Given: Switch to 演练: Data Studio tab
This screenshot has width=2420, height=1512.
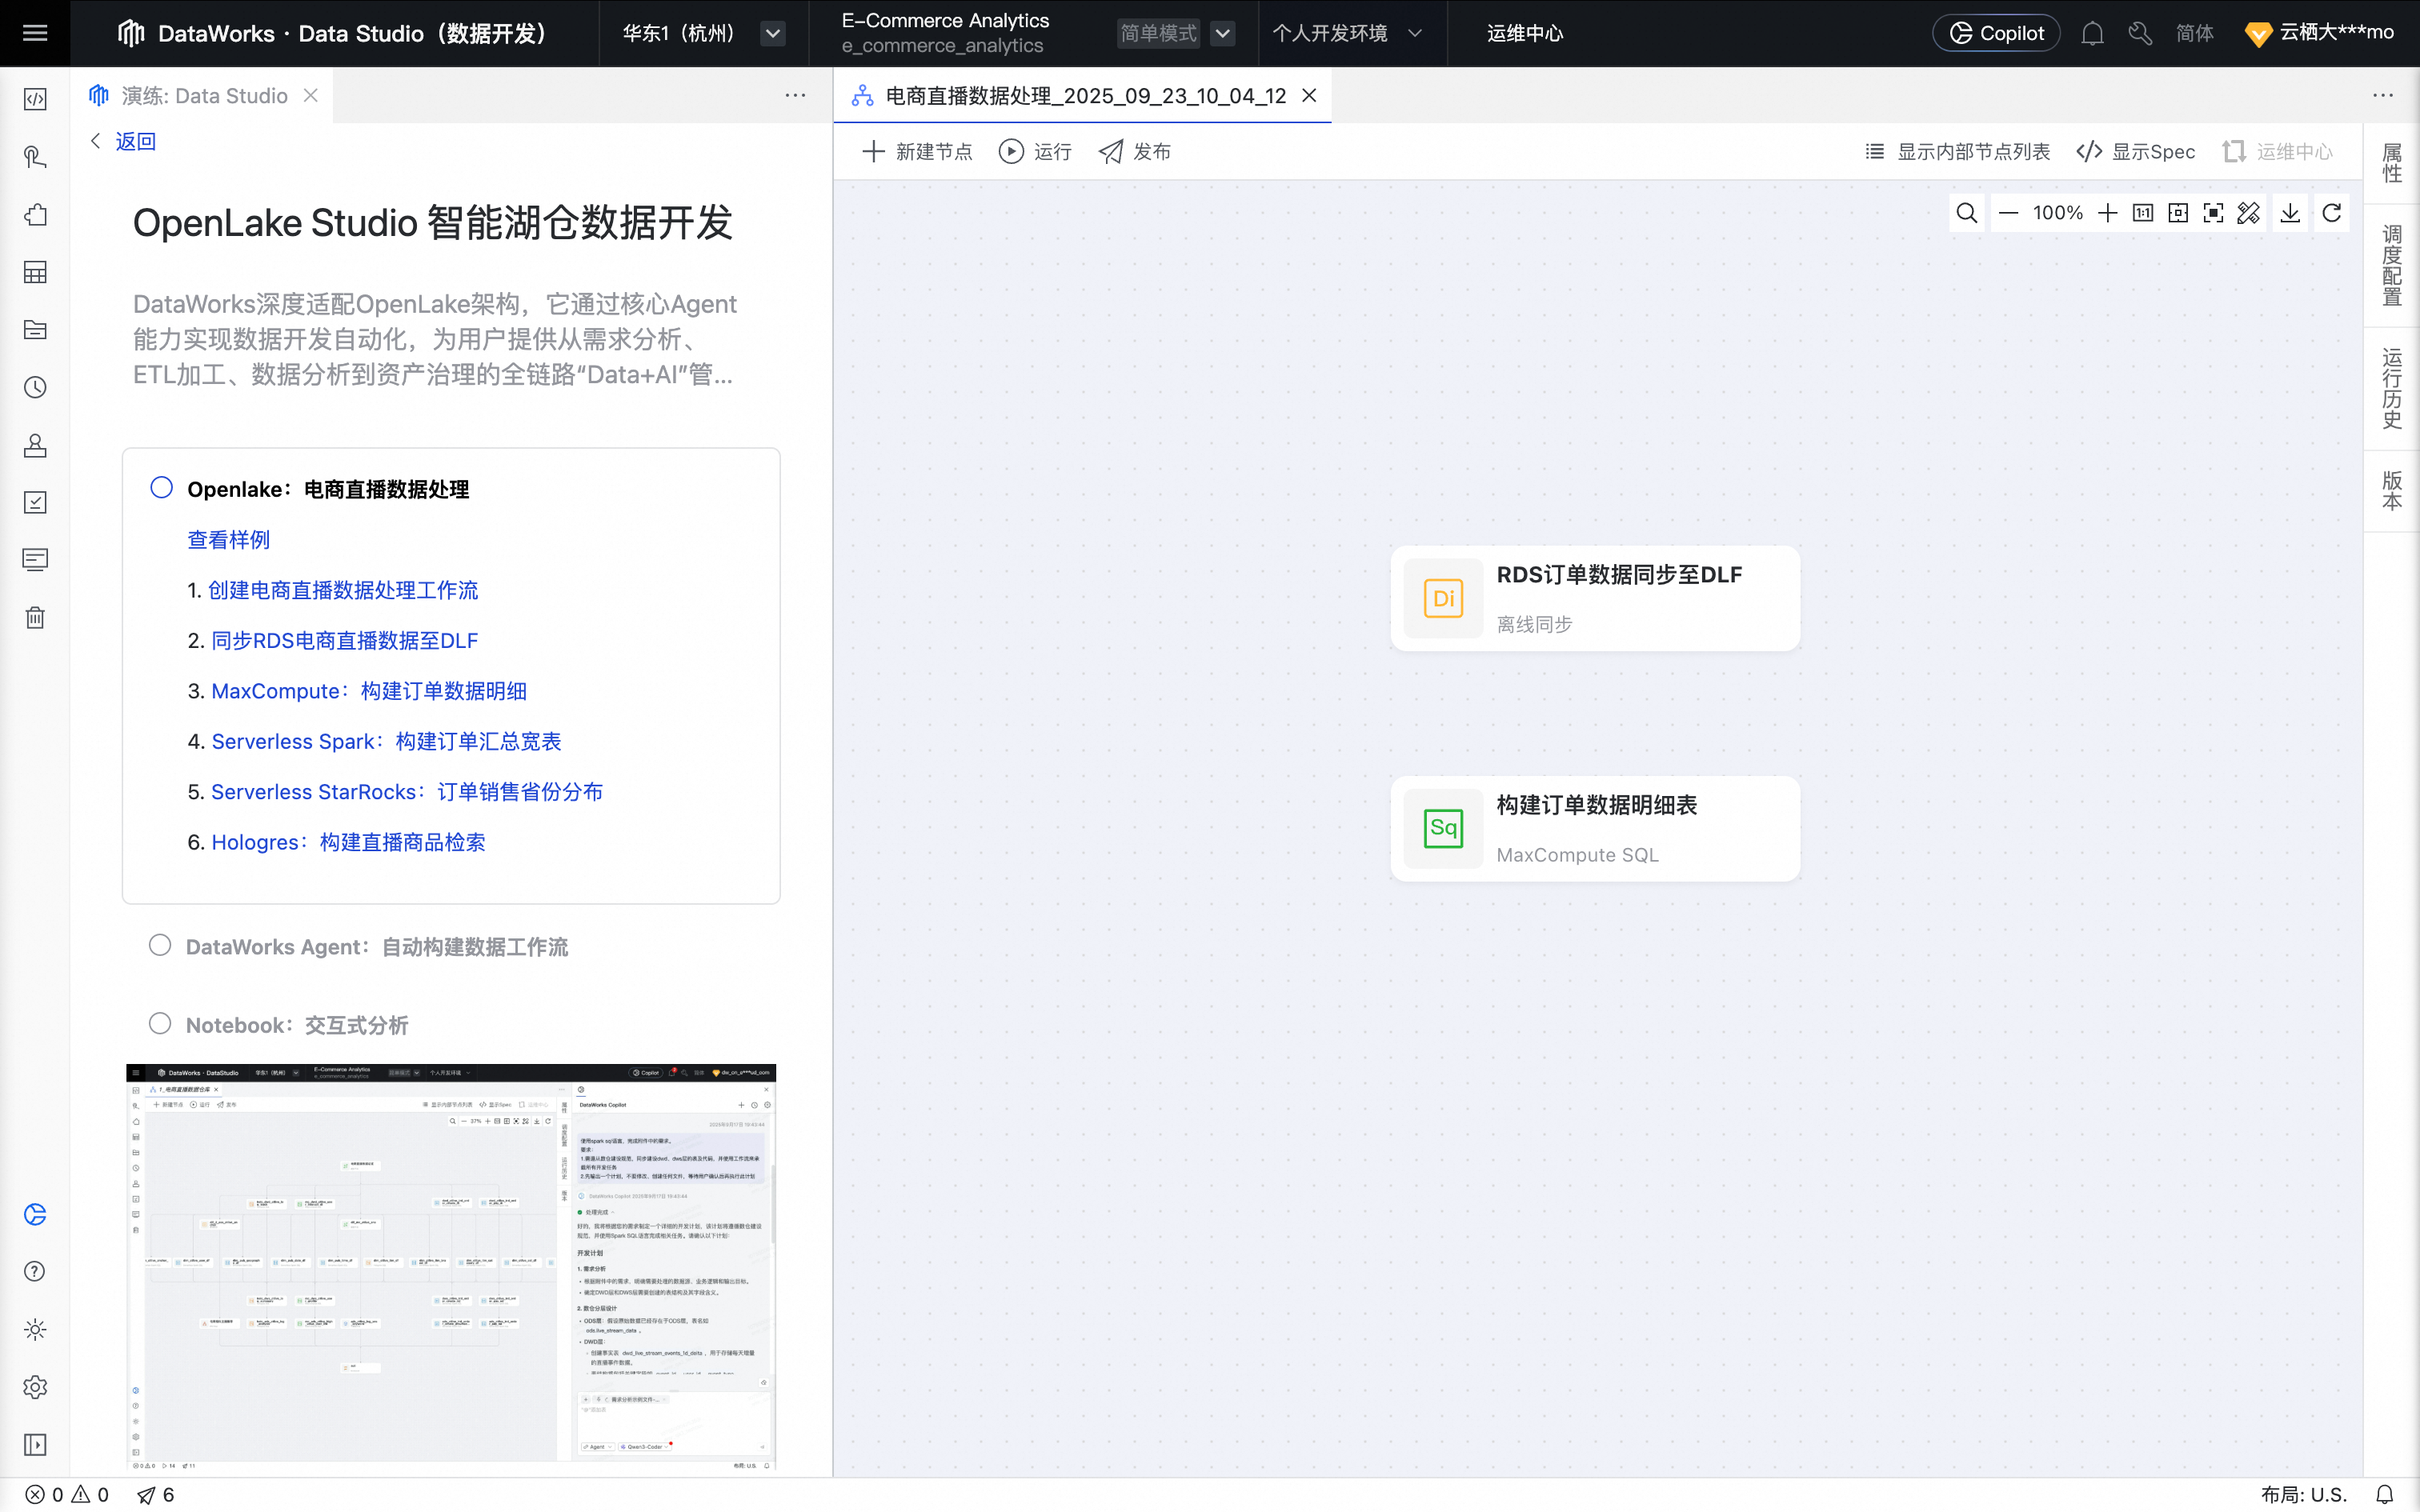Looking at the screenshot, I should click(203, 96).
